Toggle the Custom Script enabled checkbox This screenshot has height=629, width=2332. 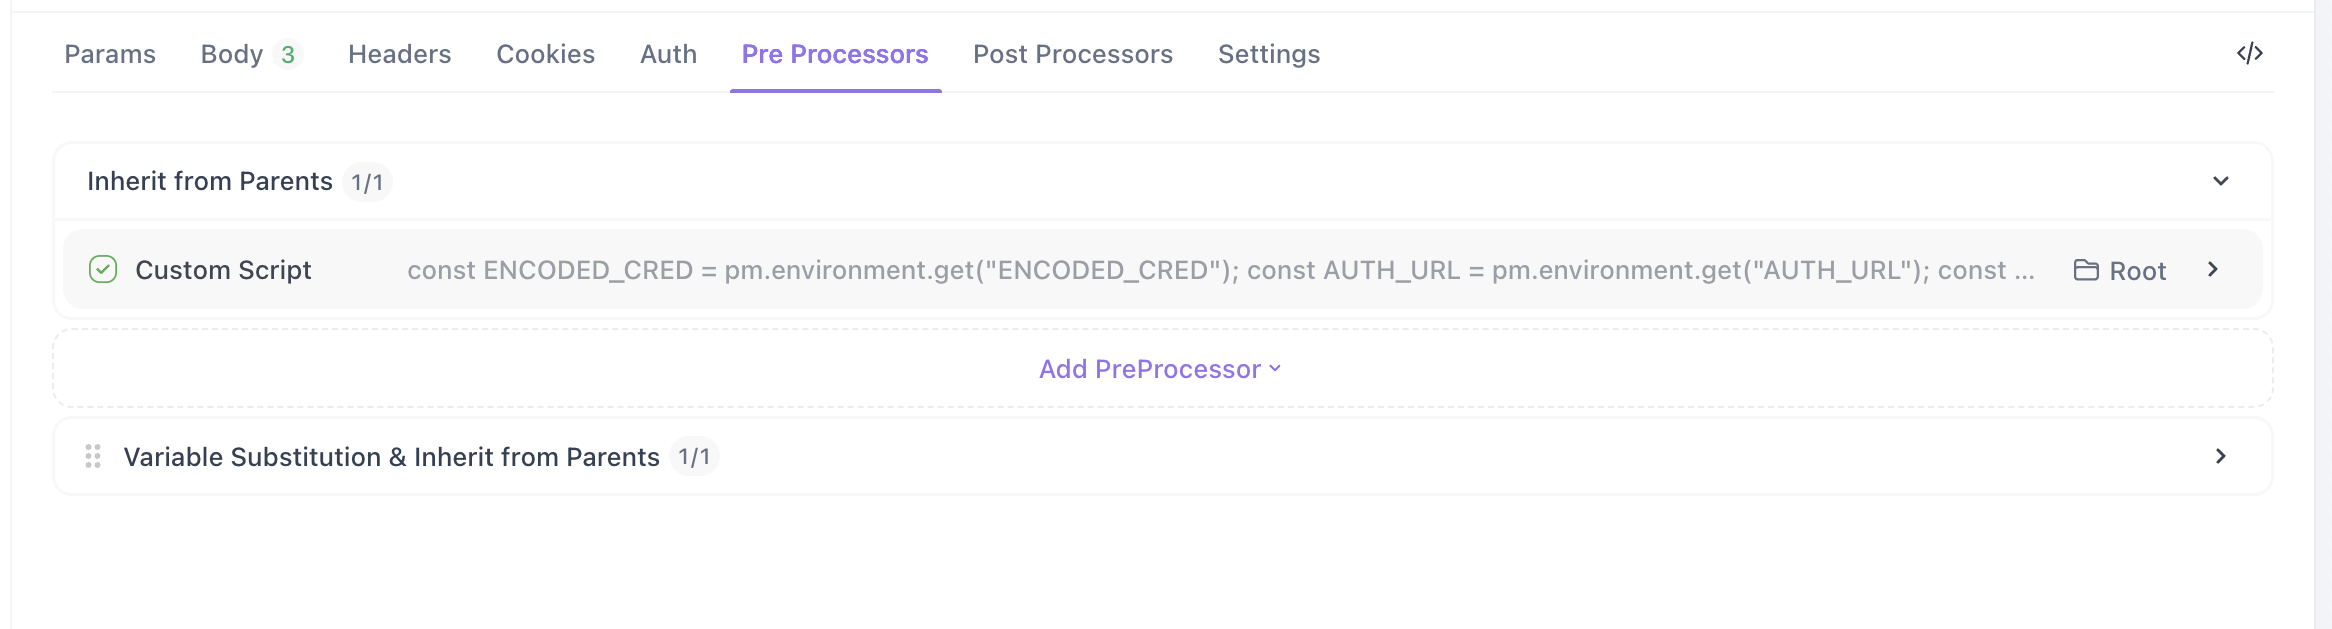[x=103, y=269]
